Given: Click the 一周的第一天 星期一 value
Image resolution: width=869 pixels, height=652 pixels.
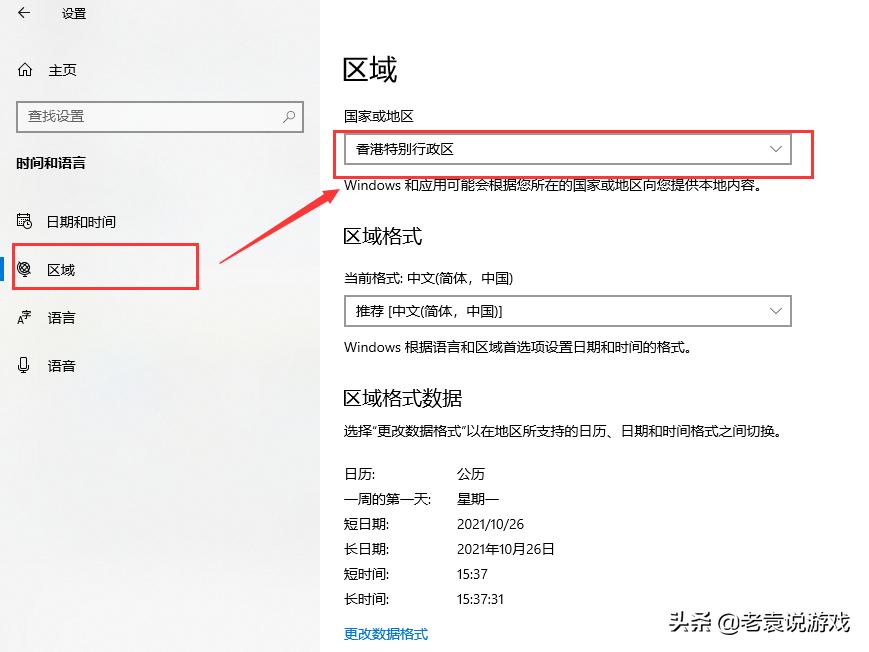Looking at the screenshot, I should pyautogui.click(x=477, y=498).
